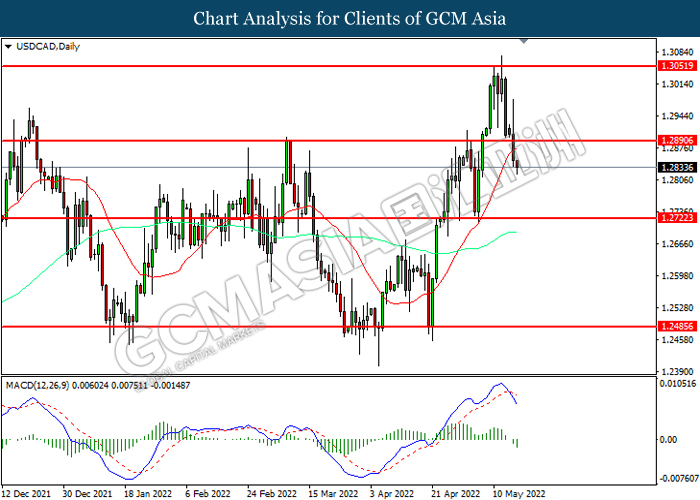Click the MACD zero level 0.00 label

tap(669, 440)
